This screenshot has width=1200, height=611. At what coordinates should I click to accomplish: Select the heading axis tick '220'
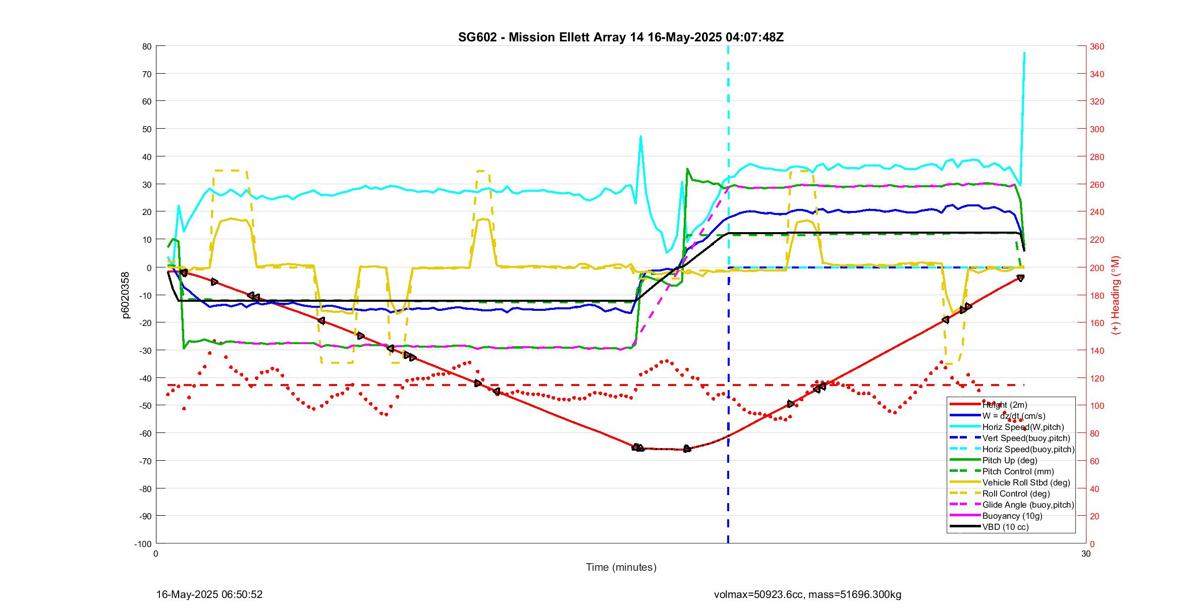pyautogui.click(x=1097, y=240)
